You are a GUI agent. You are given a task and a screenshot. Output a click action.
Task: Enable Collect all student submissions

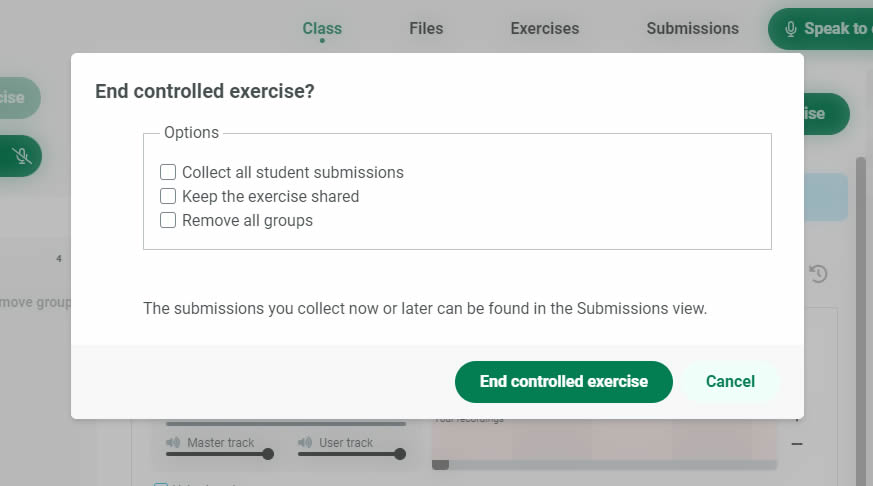pyautogui.click(x=168, y=172)
